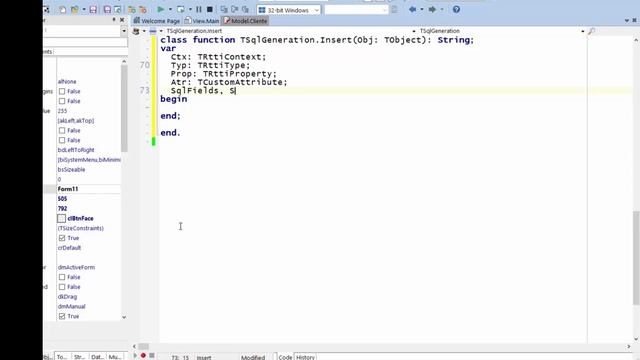This screenshot has width=640, height=360.
Task: Click the bsSizeable property value
Action: point(71,169)
